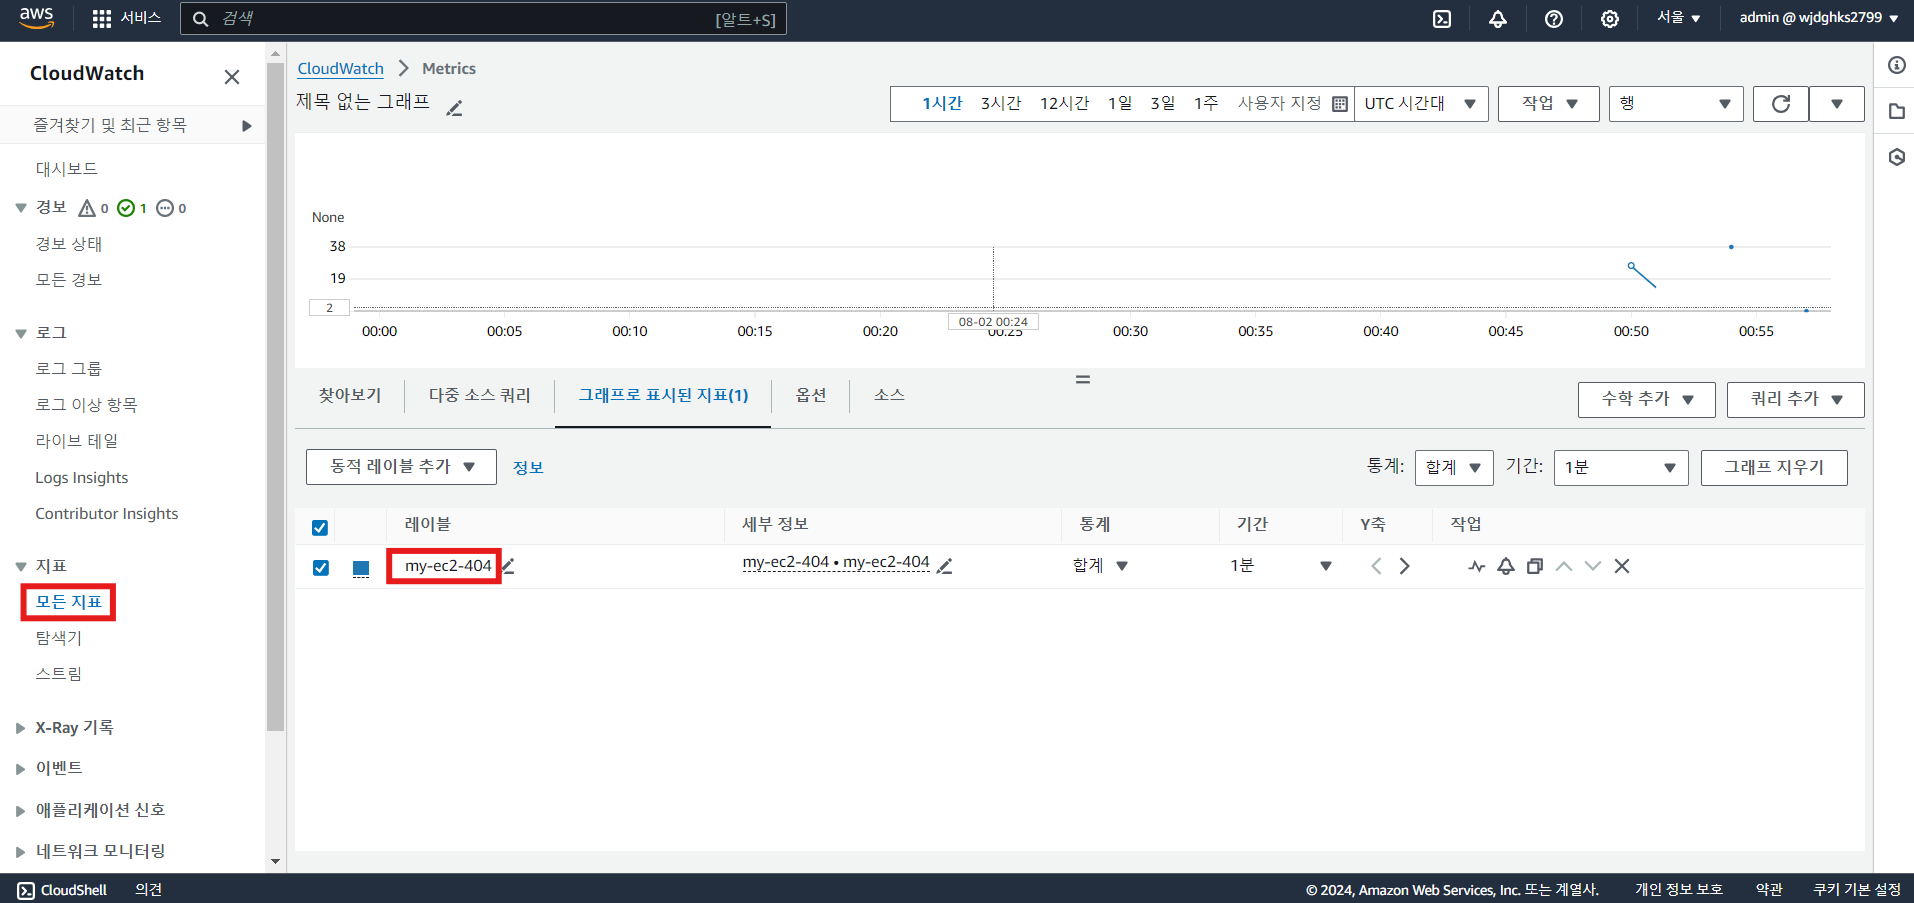Open the UTC 시간대 dropdown
Screen dimensions: 1914x903
(x=1421, y=104)
